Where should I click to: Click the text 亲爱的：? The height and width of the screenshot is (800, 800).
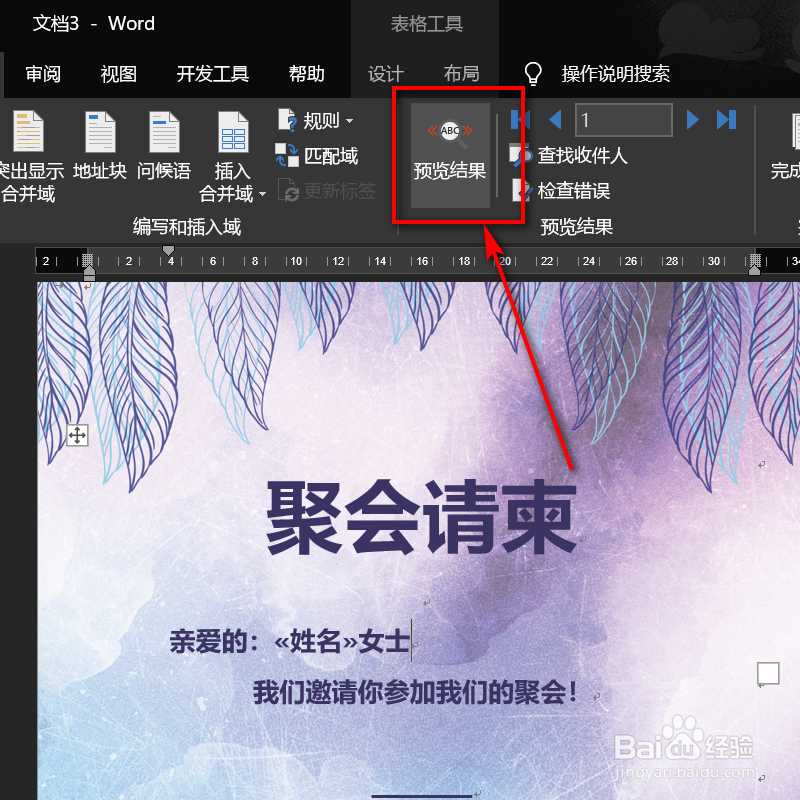click(214, 642)
